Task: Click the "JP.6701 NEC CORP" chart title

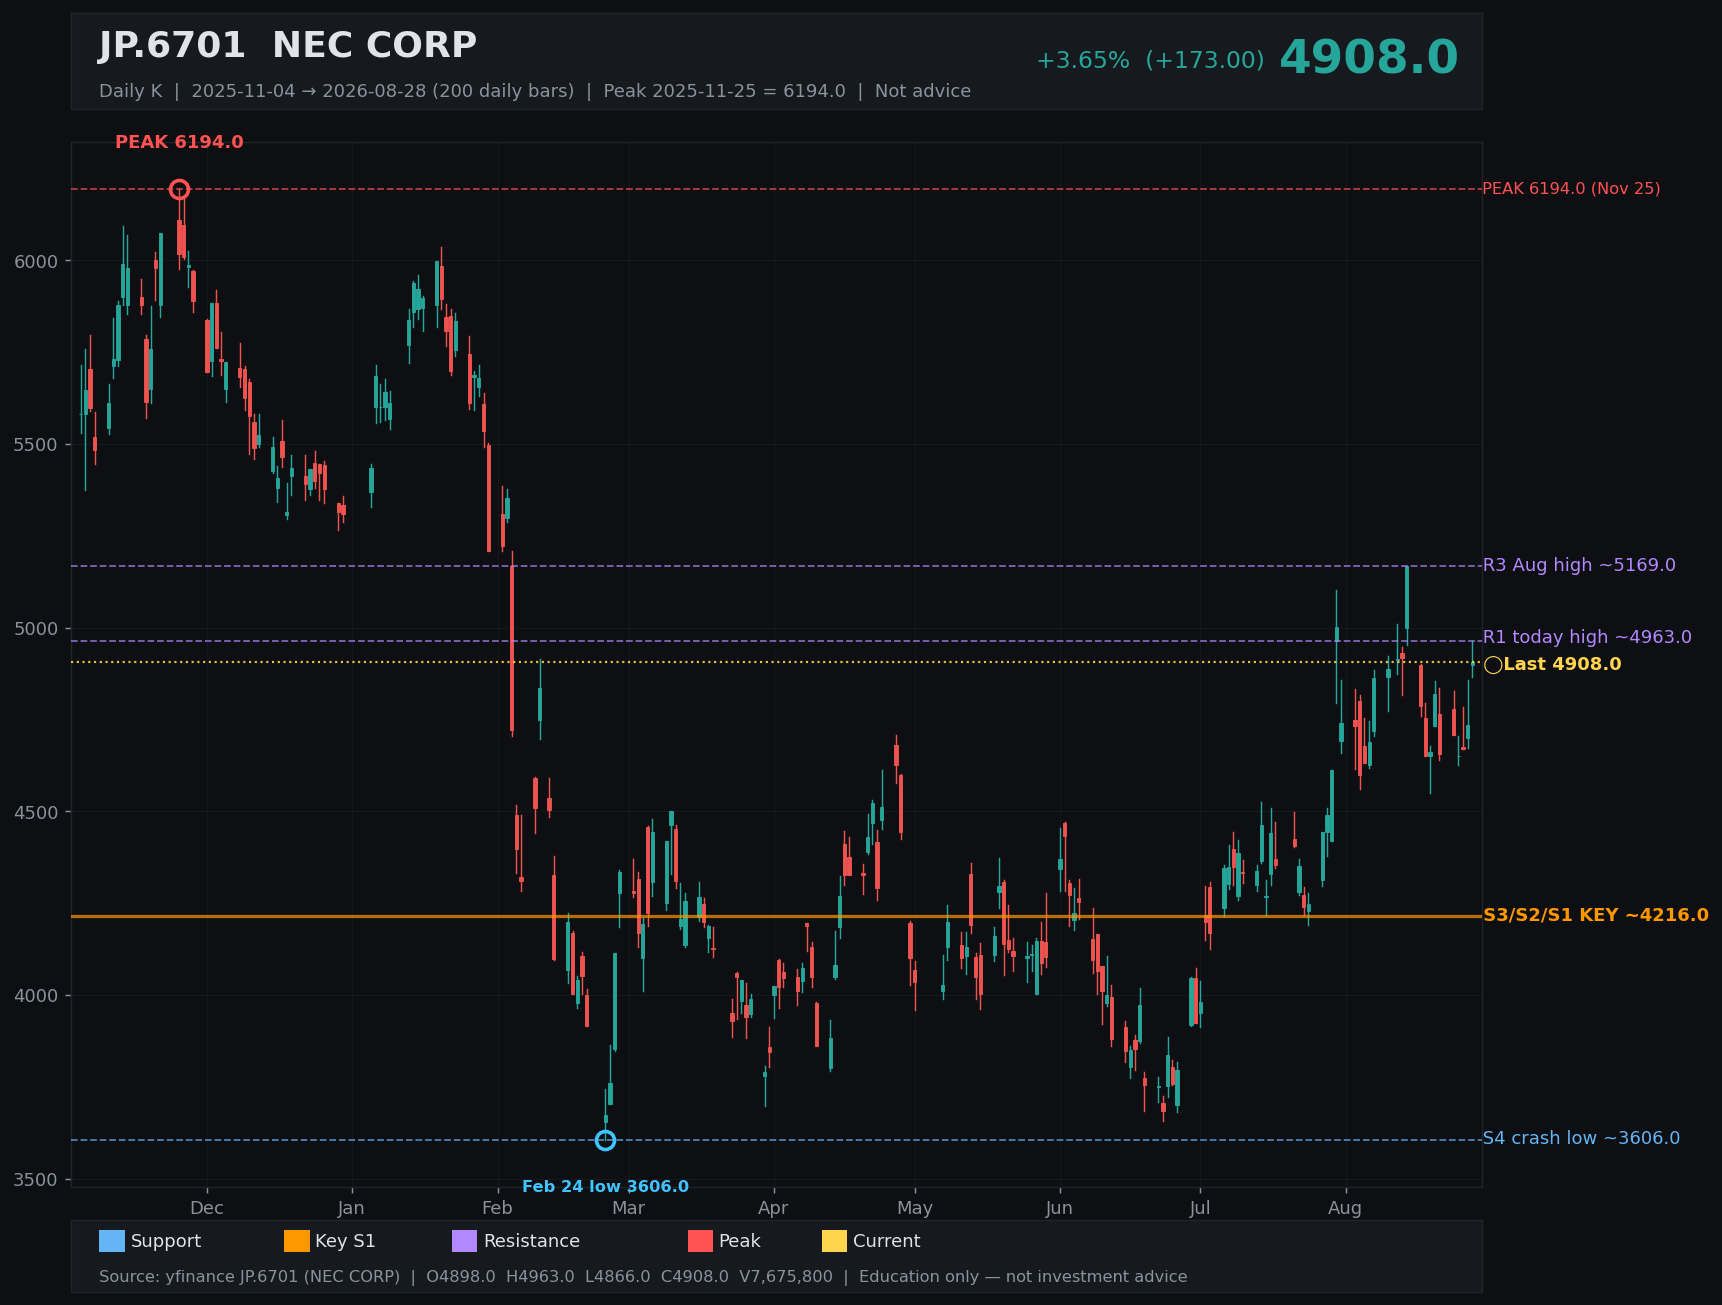Action: pyautogui.click(x=288, y=46)
